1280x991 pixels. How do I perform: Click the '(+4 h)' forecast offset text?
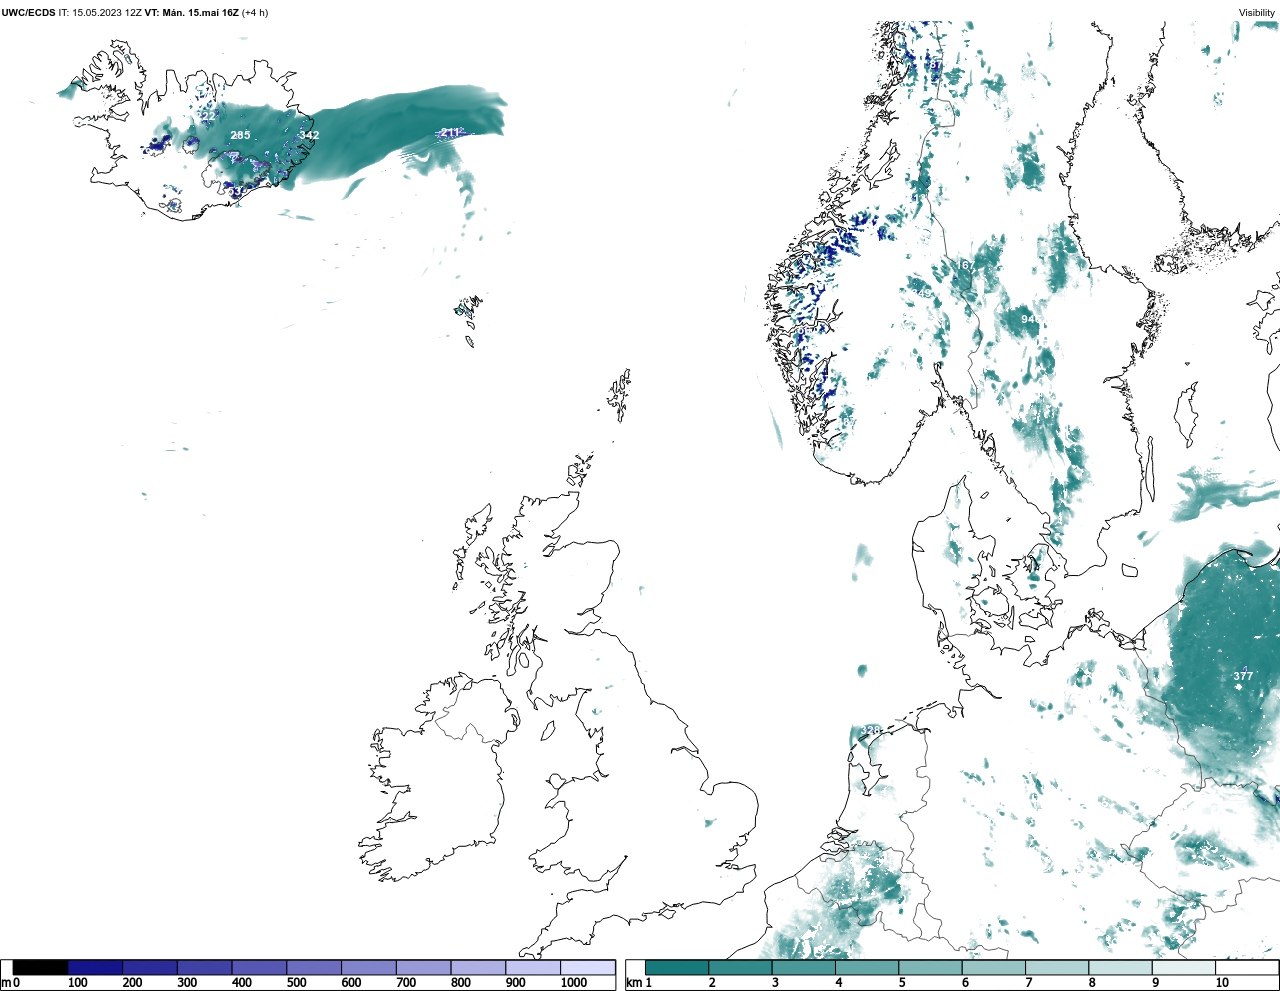(x=255, y=13)
